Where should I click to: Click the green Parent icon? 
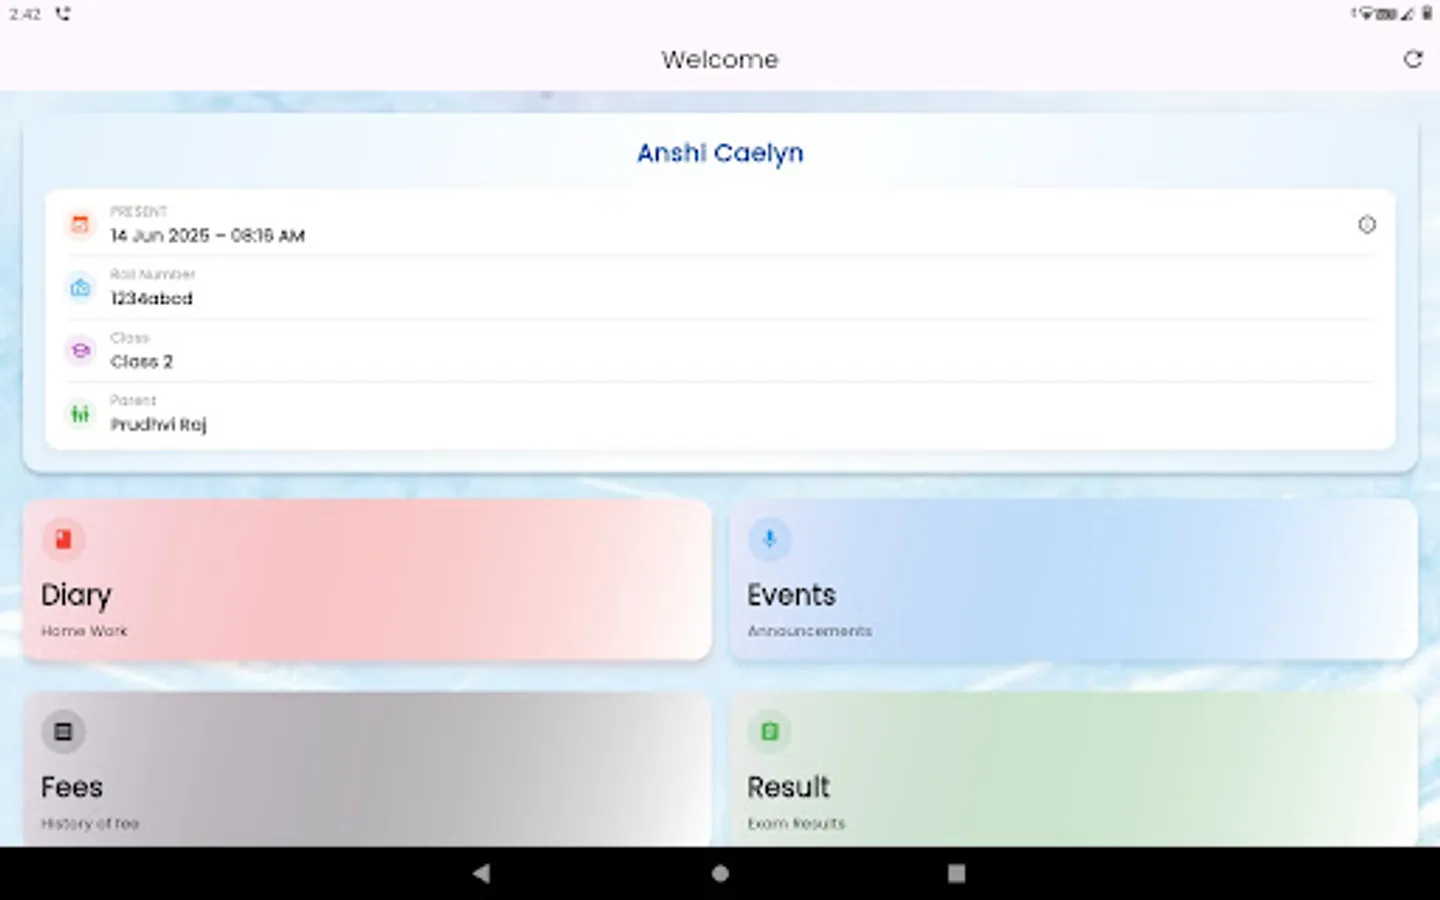80,414
